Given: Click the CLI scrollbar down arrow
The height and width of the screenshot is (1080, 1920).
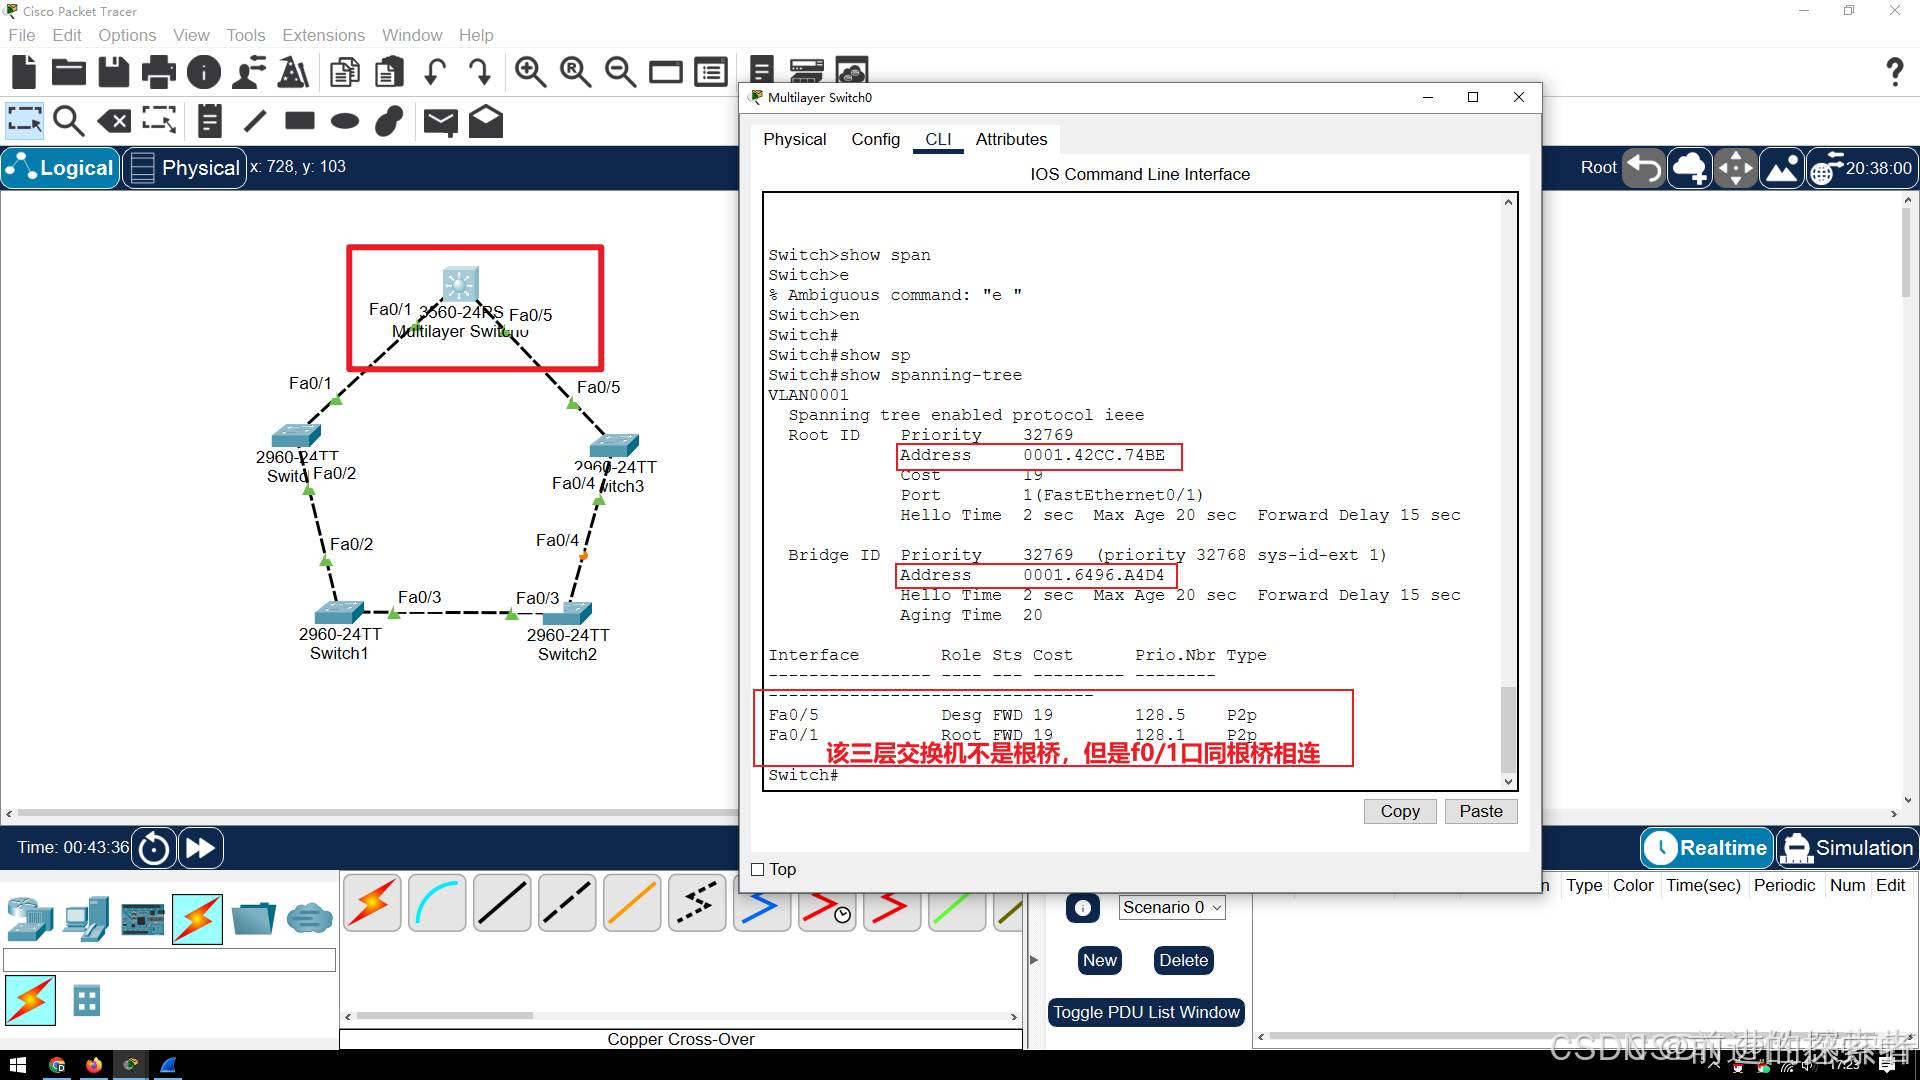Looking at the screenshot, I should click(x=1509, y=781).
